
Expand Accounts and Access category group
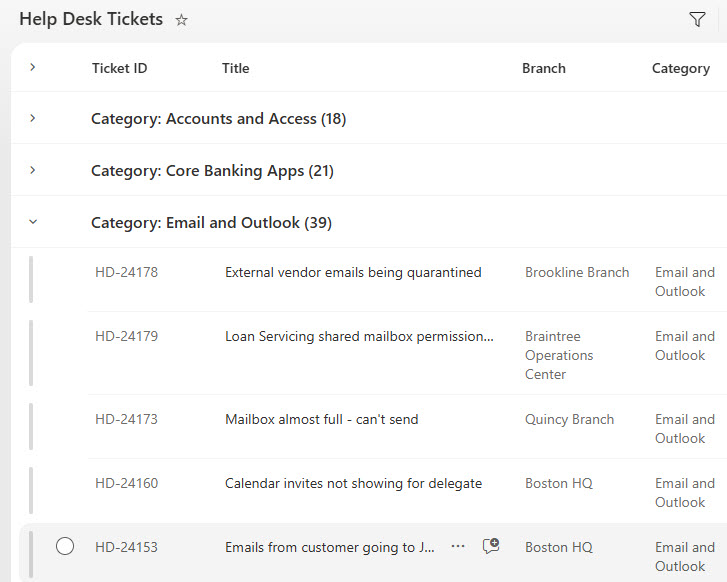click(x=32, y=118)
